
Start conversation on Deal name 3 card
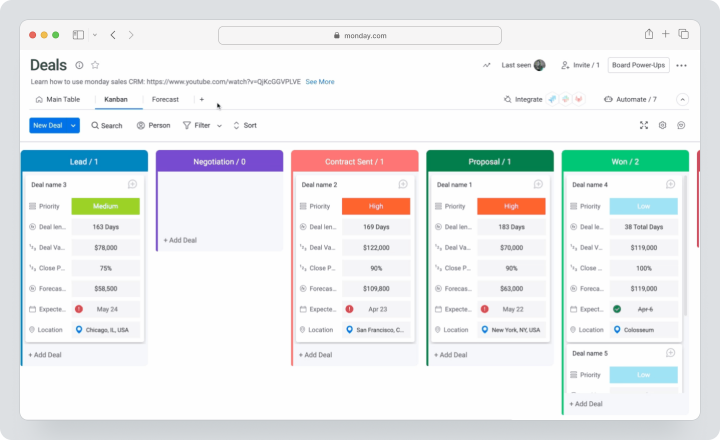[132, 184]
